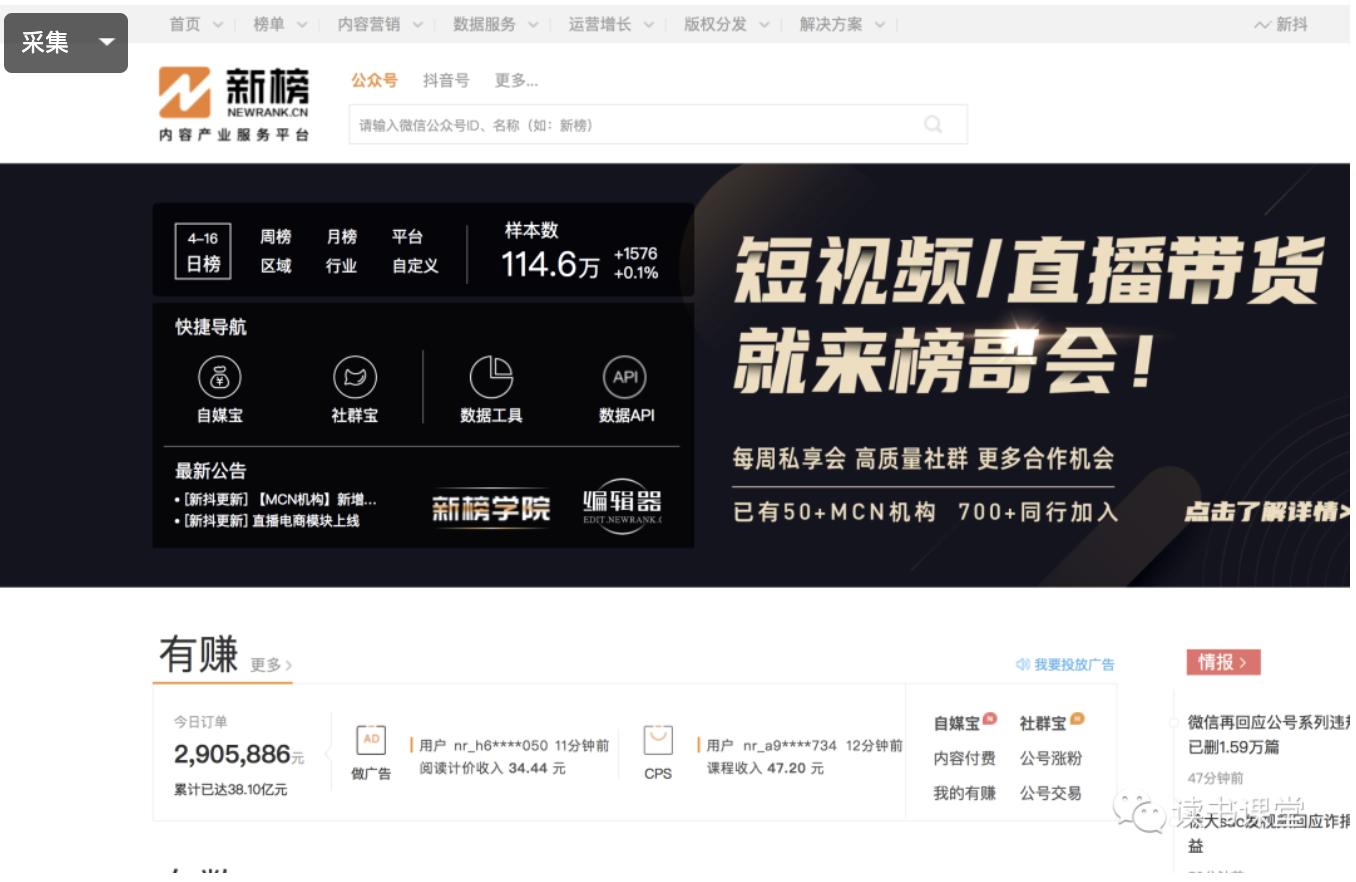Viewport: 1356px width, 882px height.
Task: Expand the 榜单 navigation dropdown
Action: point(301,24)
